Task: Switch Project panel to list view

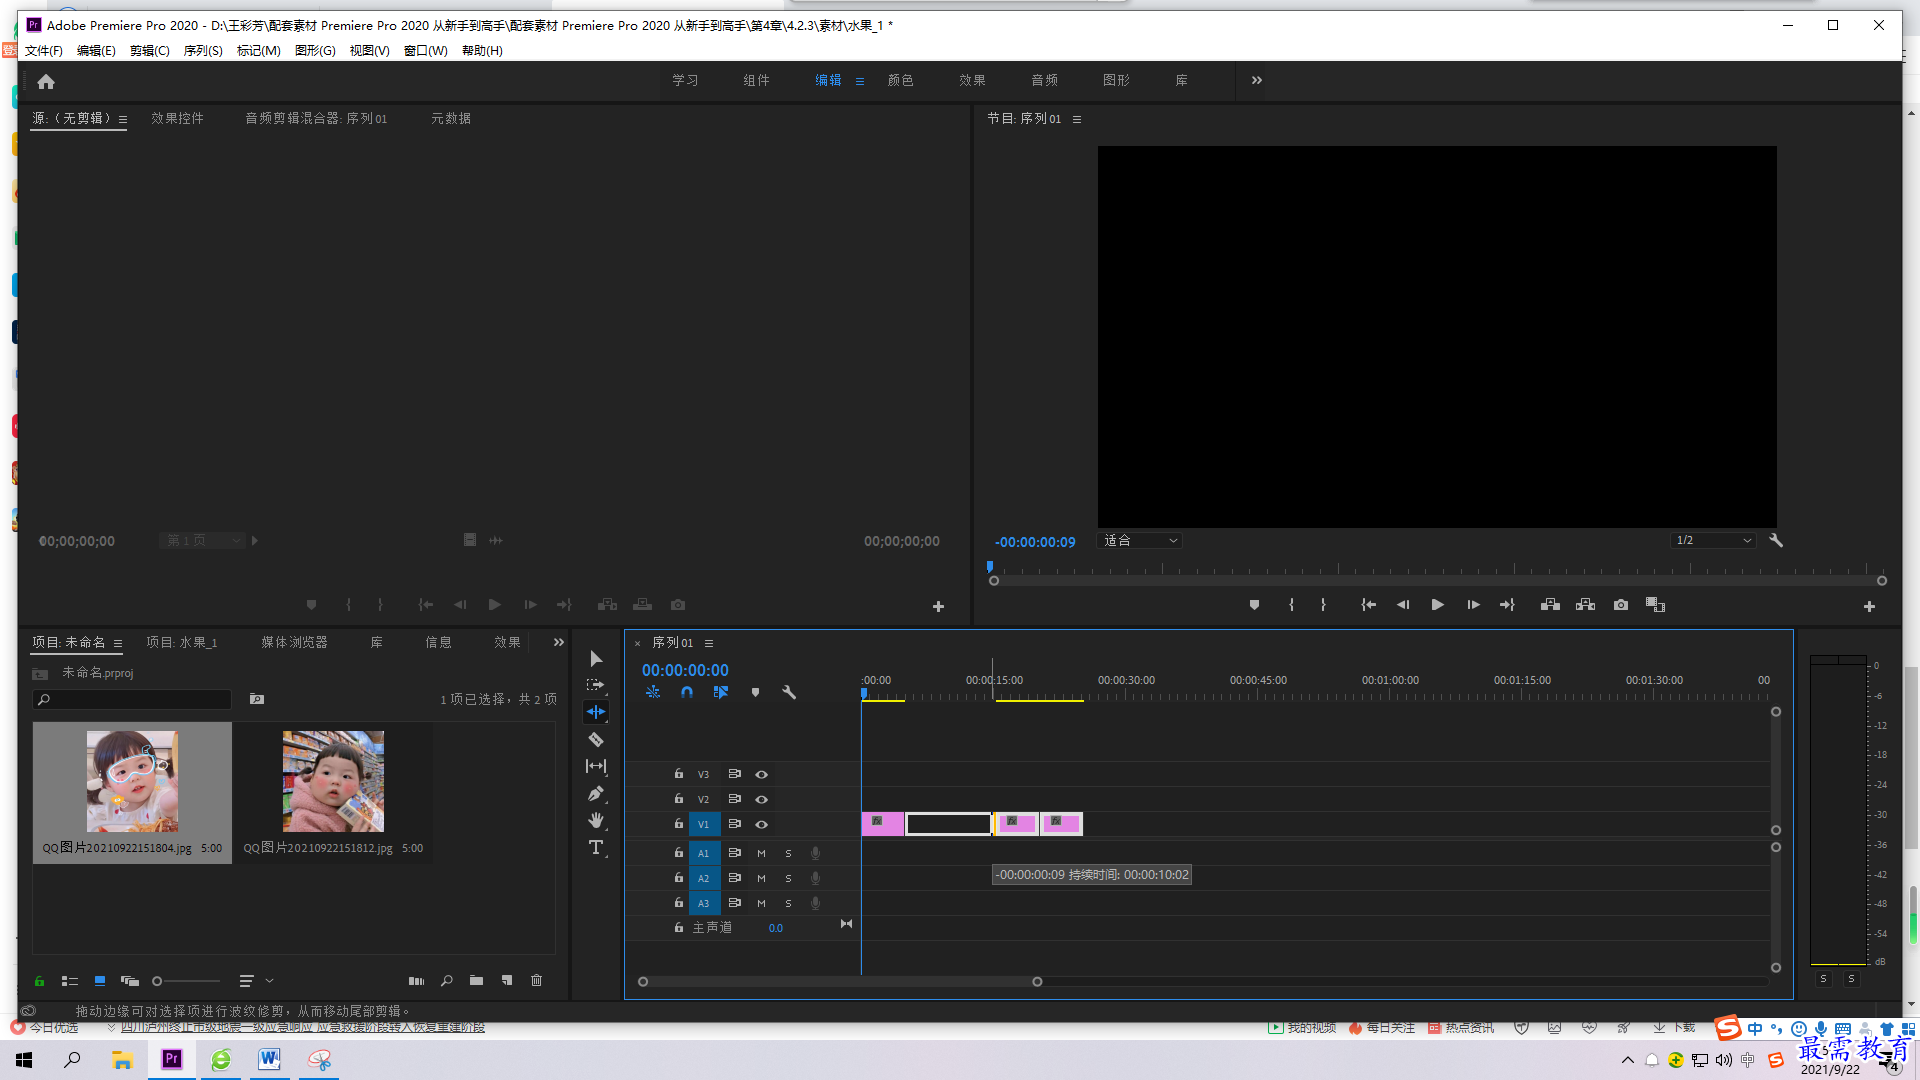Action: point(70,981)
